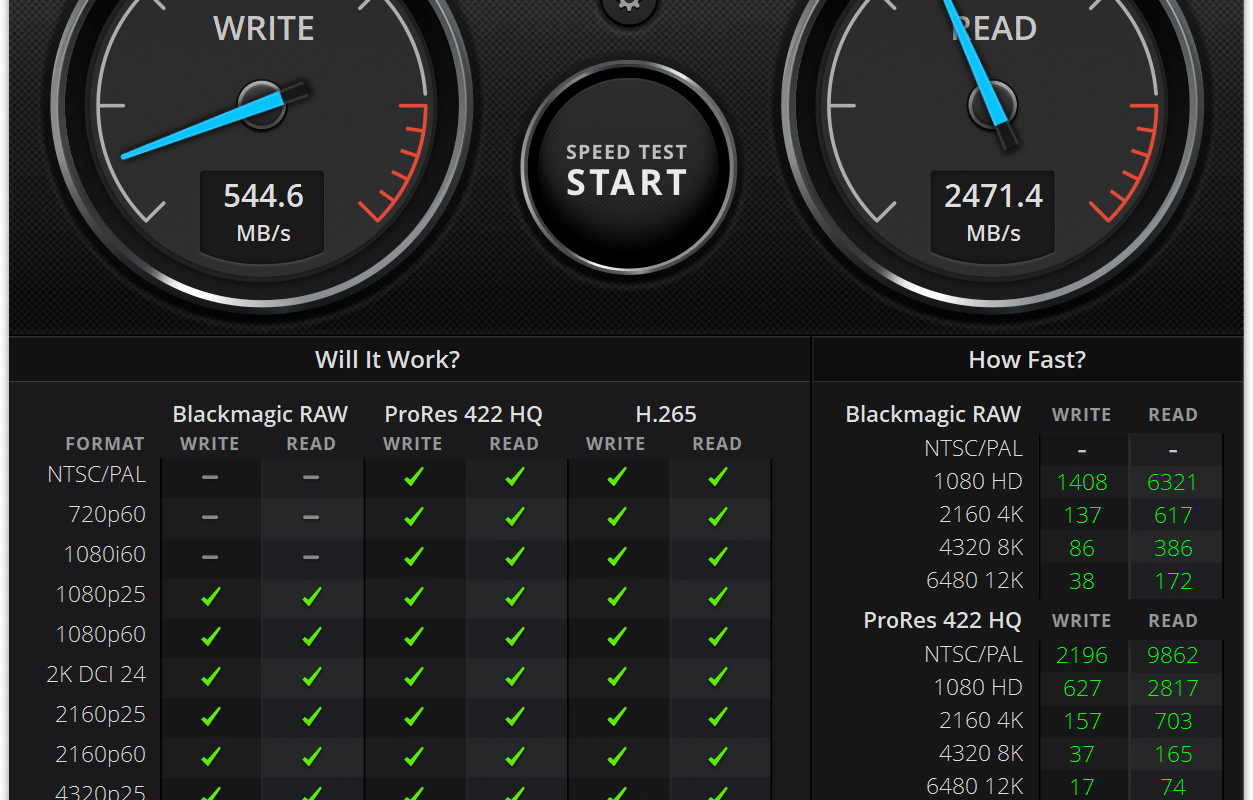
Task: Click the 1080p60 format row label
Action: [100, 635]
